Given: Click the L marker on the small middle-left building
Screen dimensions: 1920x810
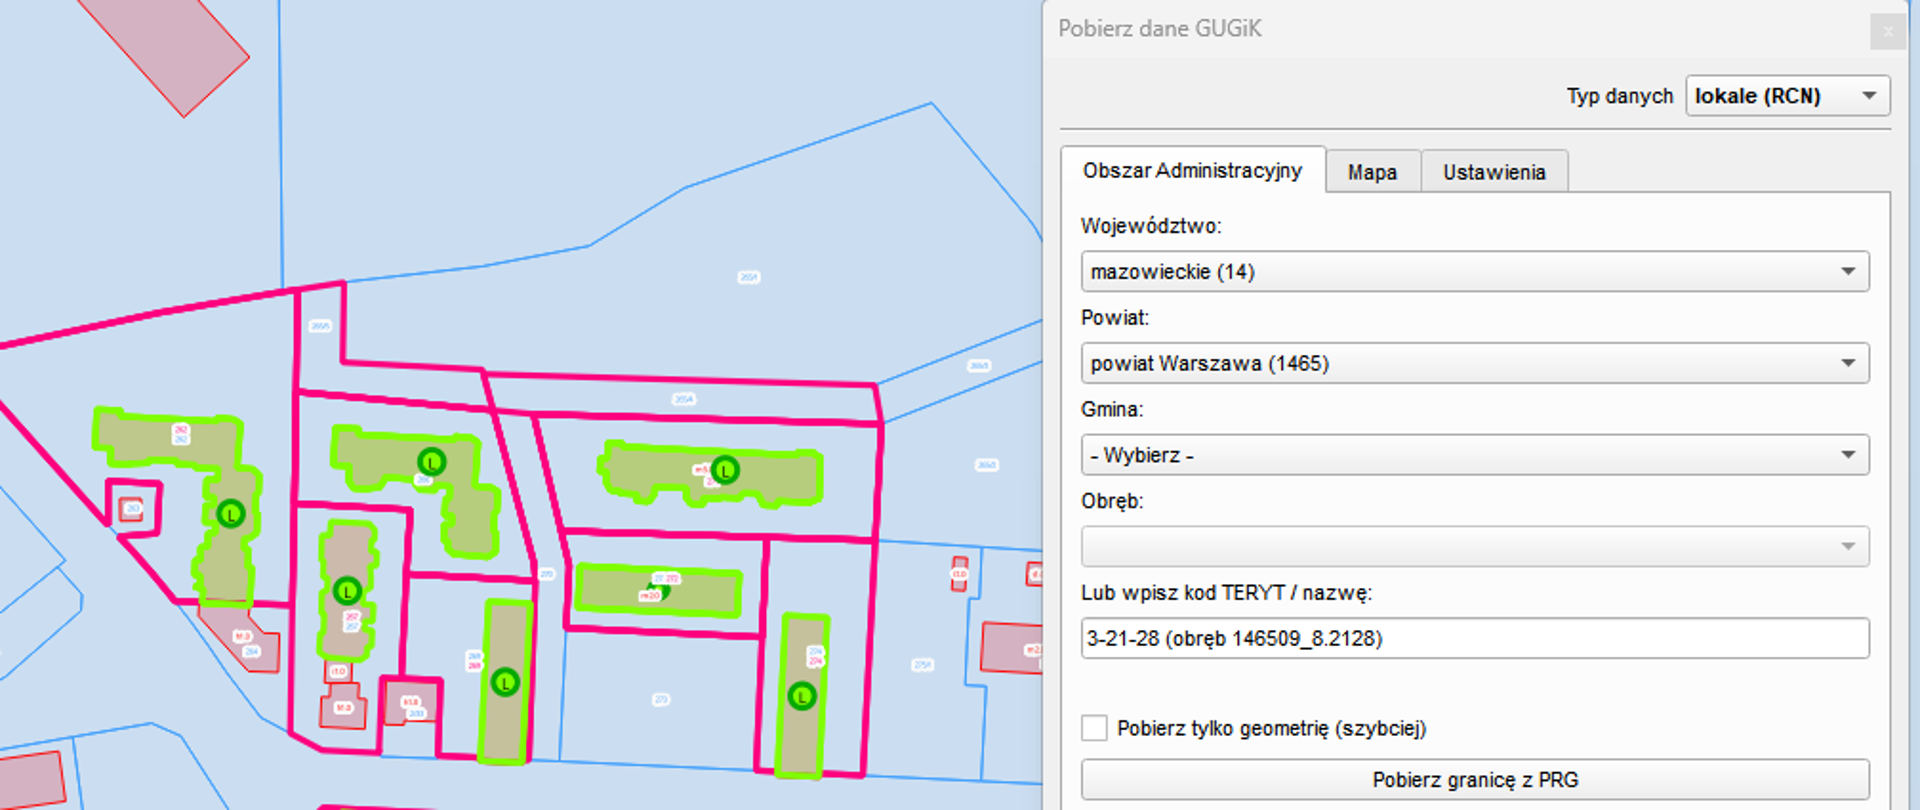Looking at the screenshot, I should tap(347, 591).
